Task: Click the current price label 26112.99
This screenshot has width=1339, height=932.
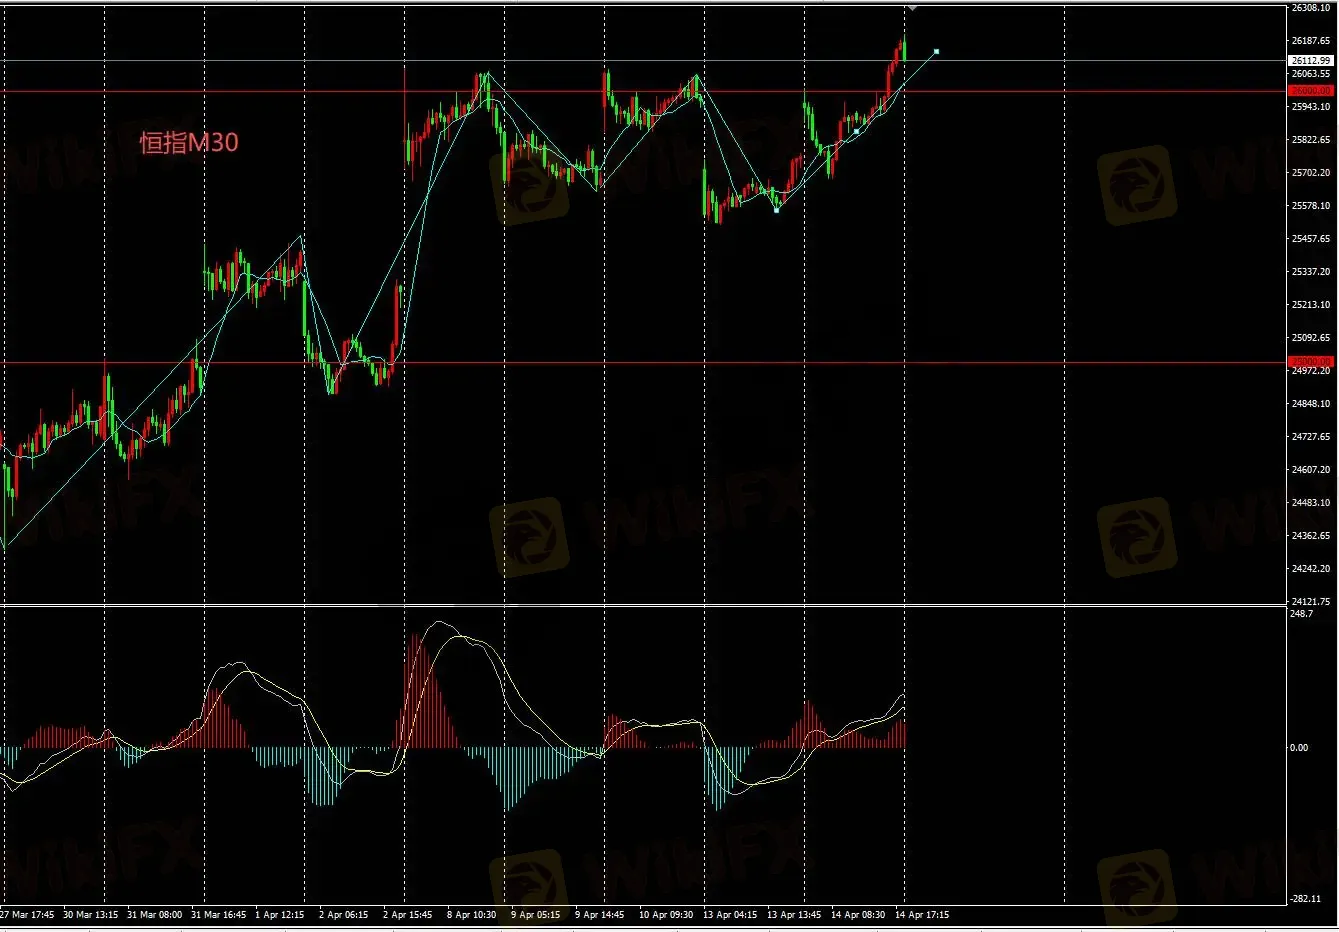Action: pyautogui.click(x=1311, y=61)
